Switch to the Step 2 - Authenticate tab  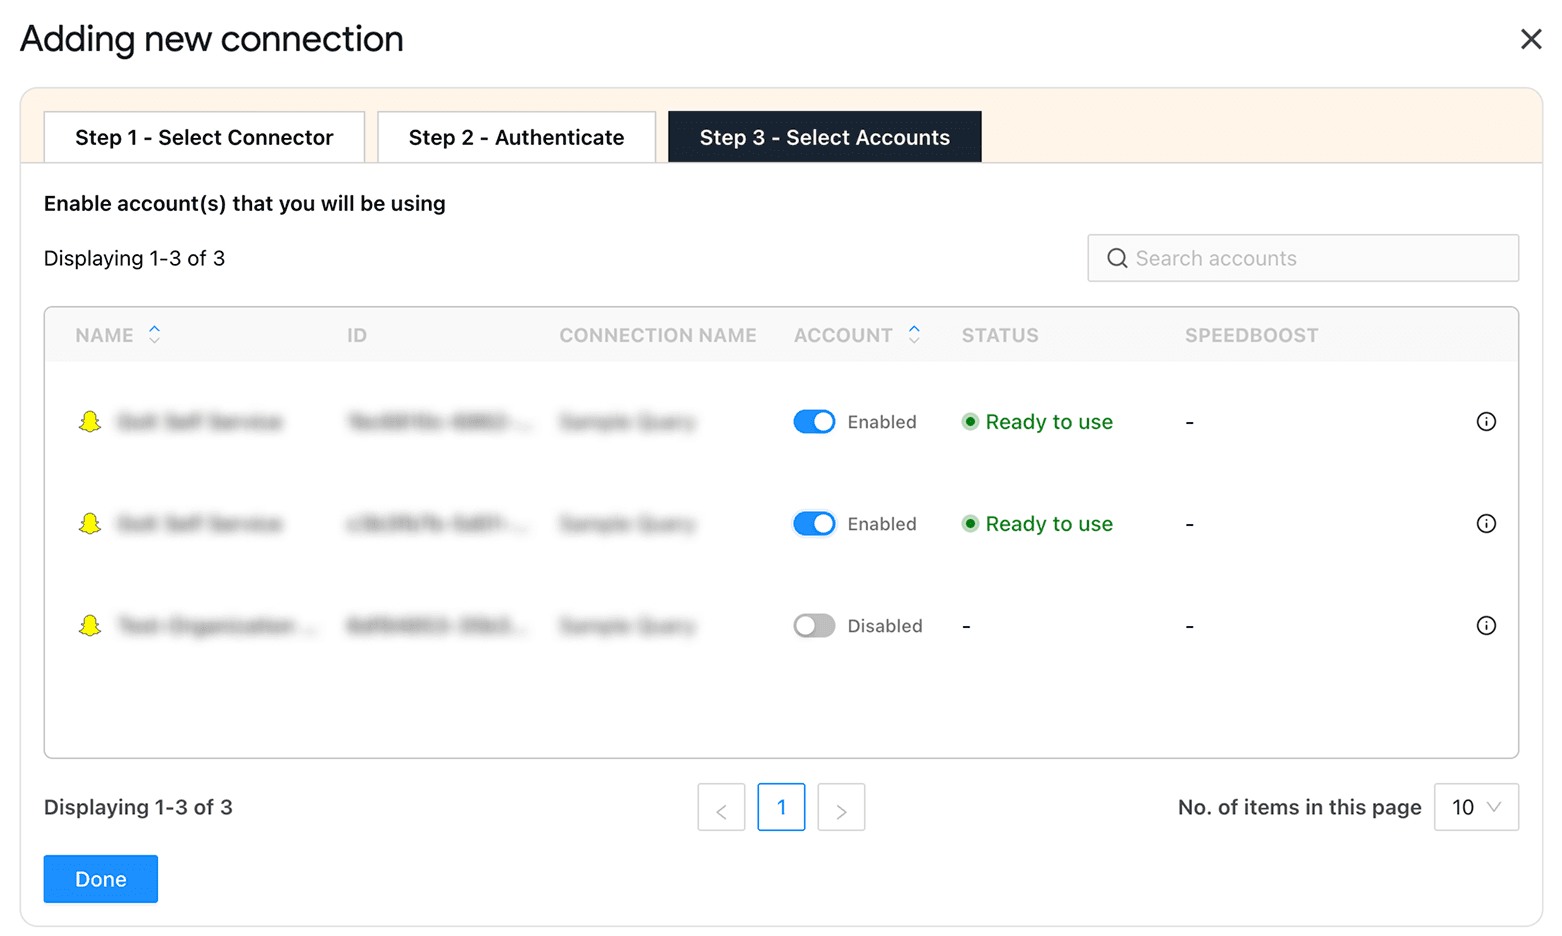(516, 137)
